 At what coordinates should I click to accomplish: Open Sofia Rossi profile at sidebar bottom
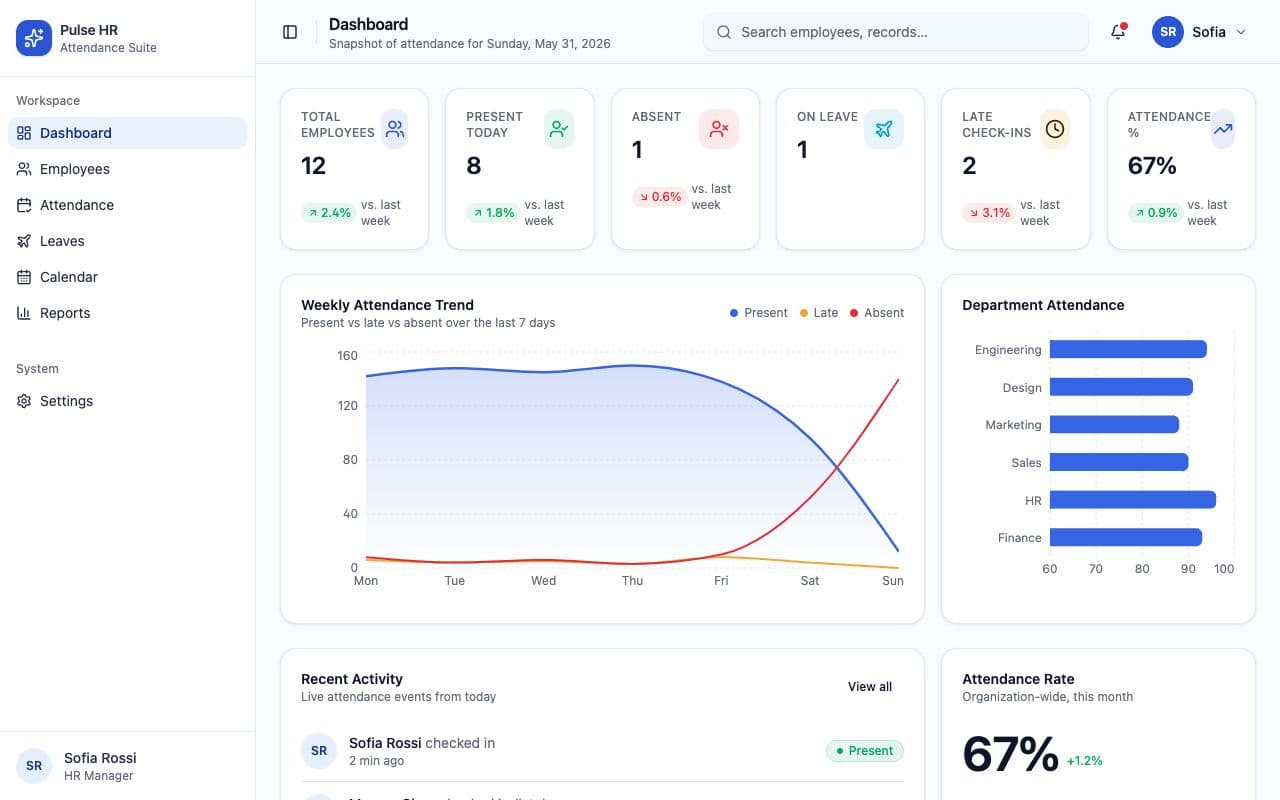[x=127, y=766]
